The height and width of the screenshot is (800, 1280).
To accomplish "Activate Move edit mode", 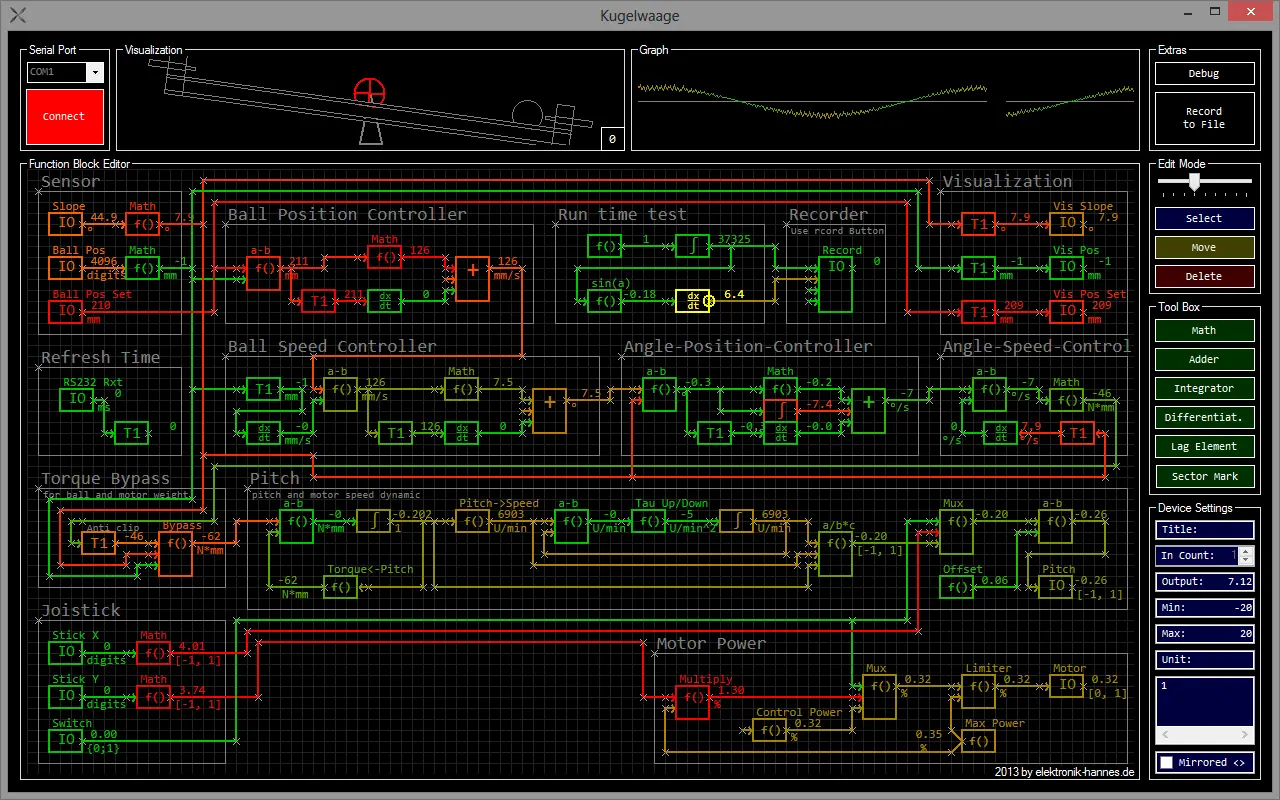I will click(1203, 247).
